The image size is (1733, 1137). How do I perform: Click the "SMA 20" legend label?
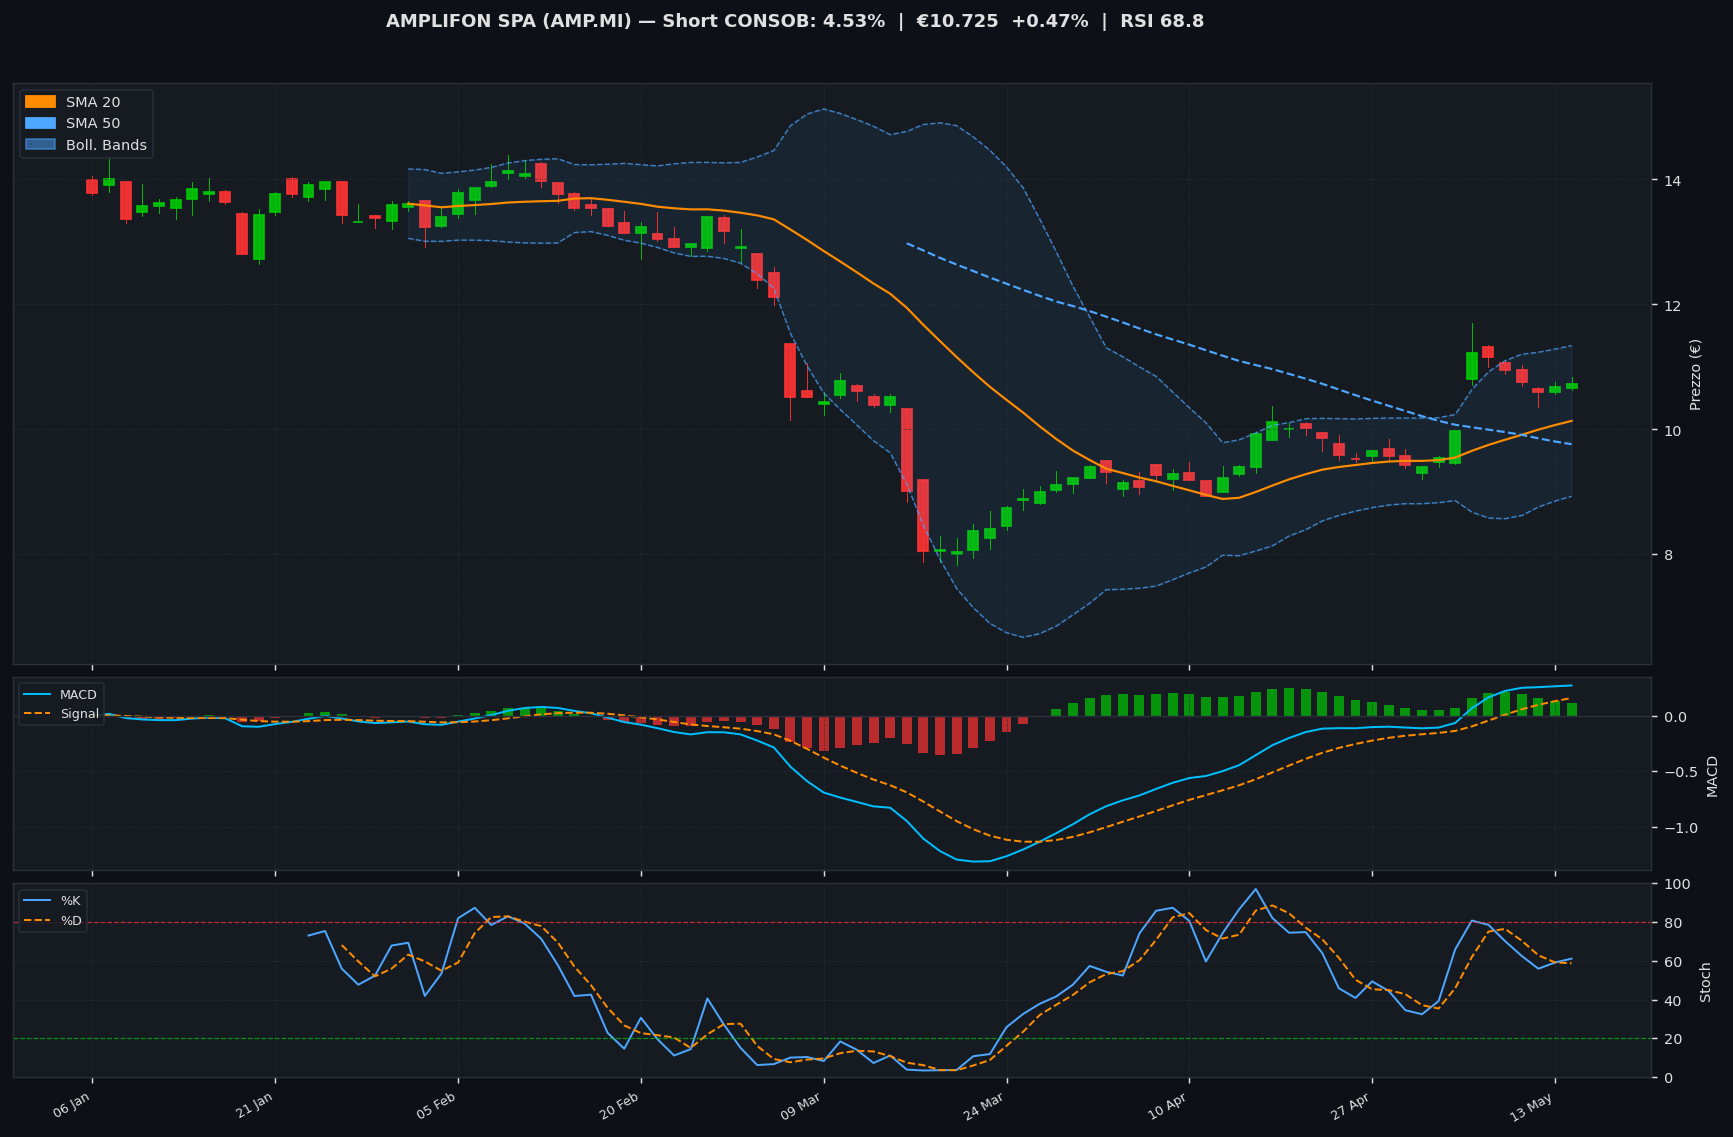93,102
